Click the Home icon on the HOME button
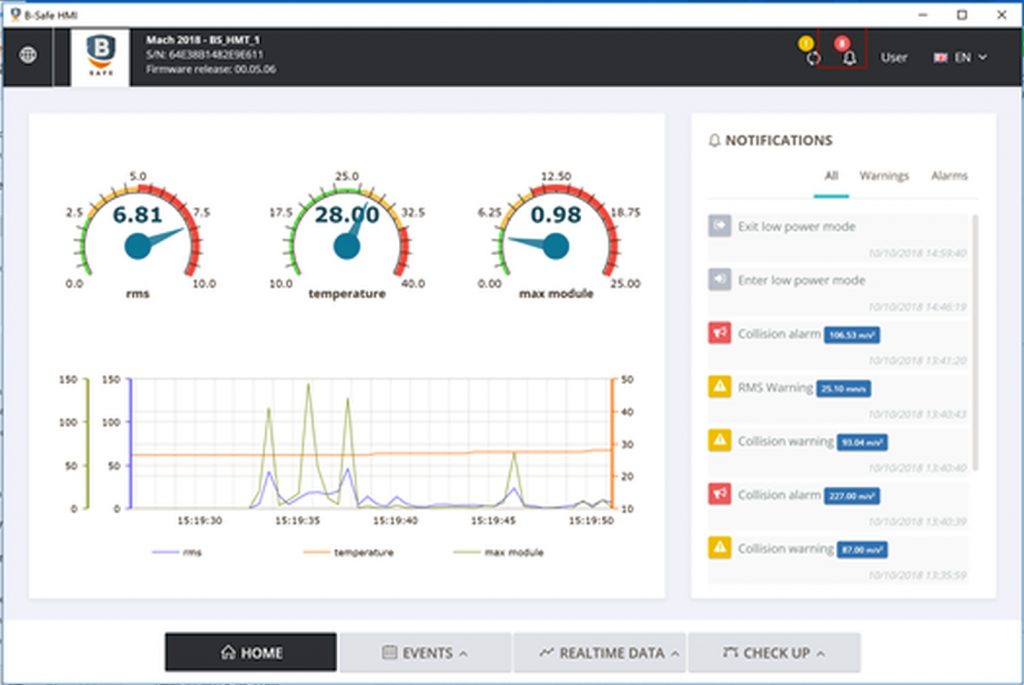 (229, 652)
